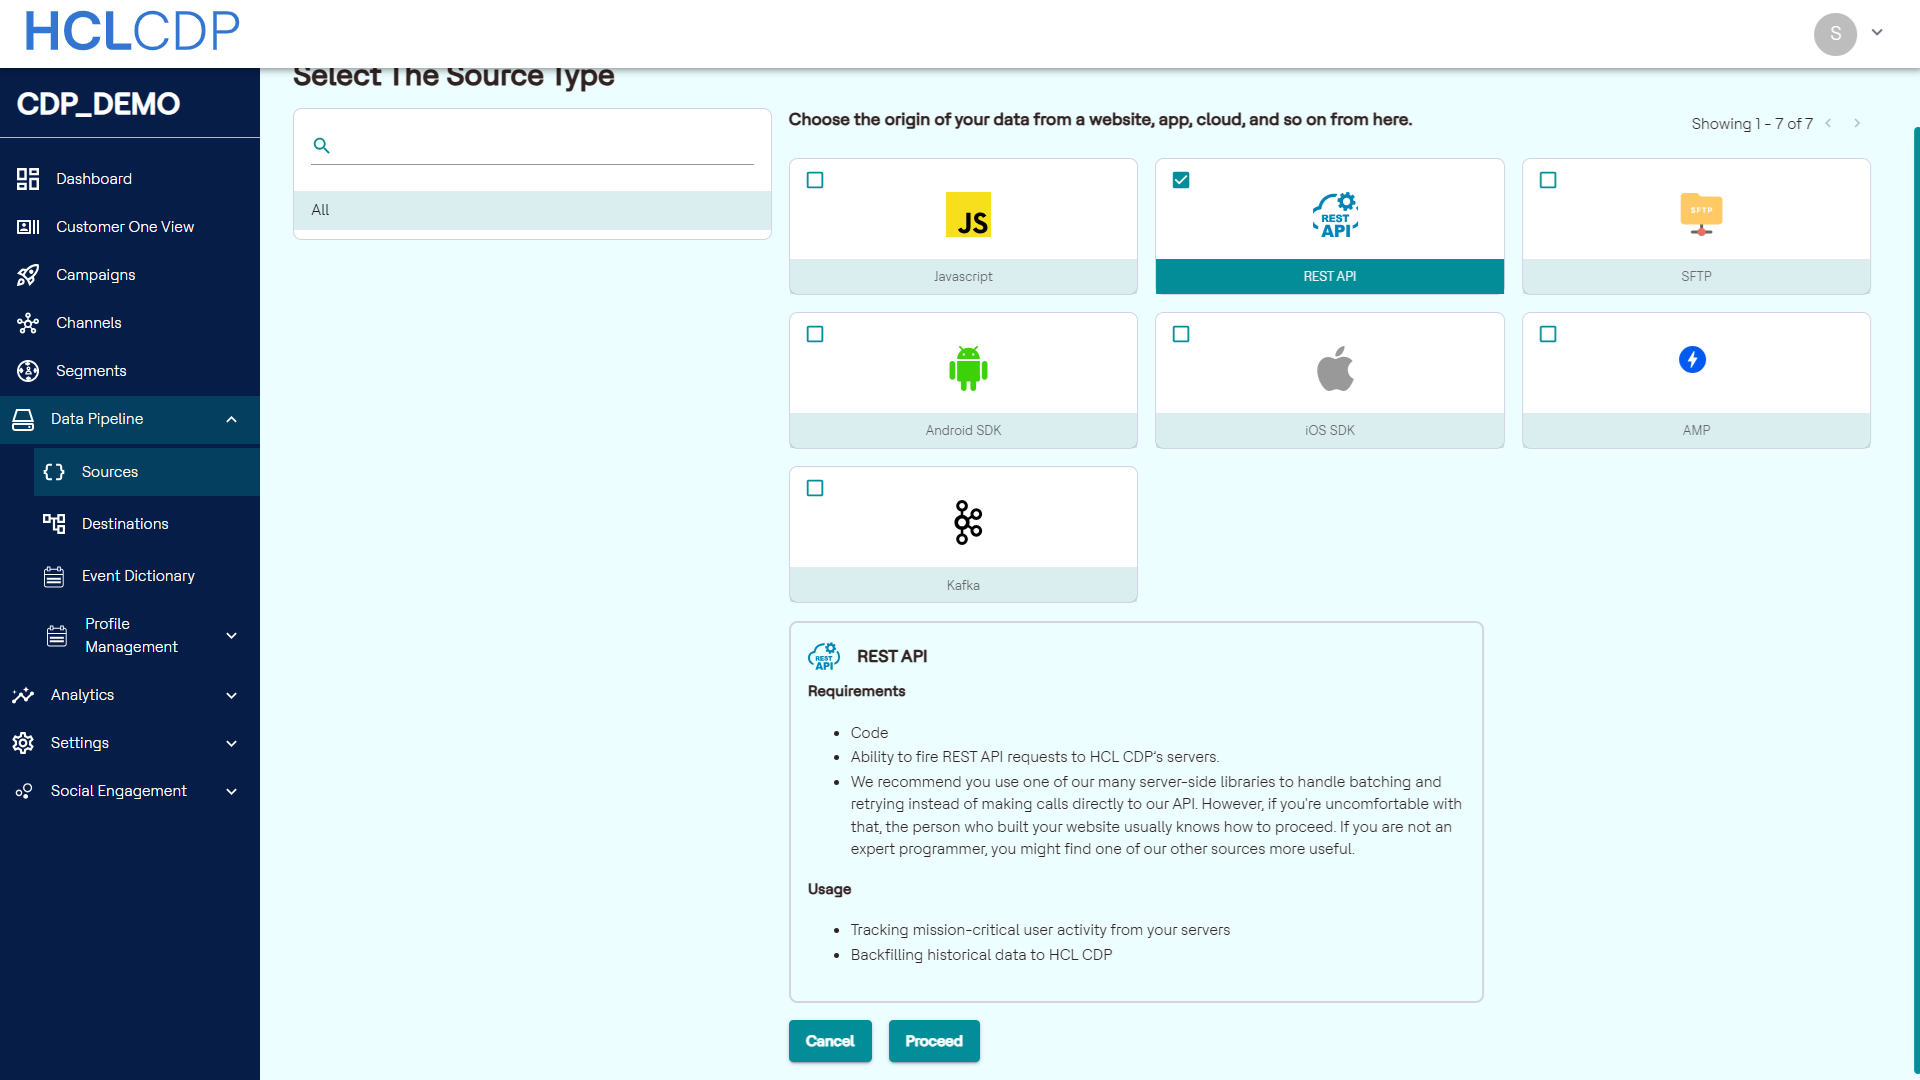Tick the Kafka source checkbox

coord(815,488)
